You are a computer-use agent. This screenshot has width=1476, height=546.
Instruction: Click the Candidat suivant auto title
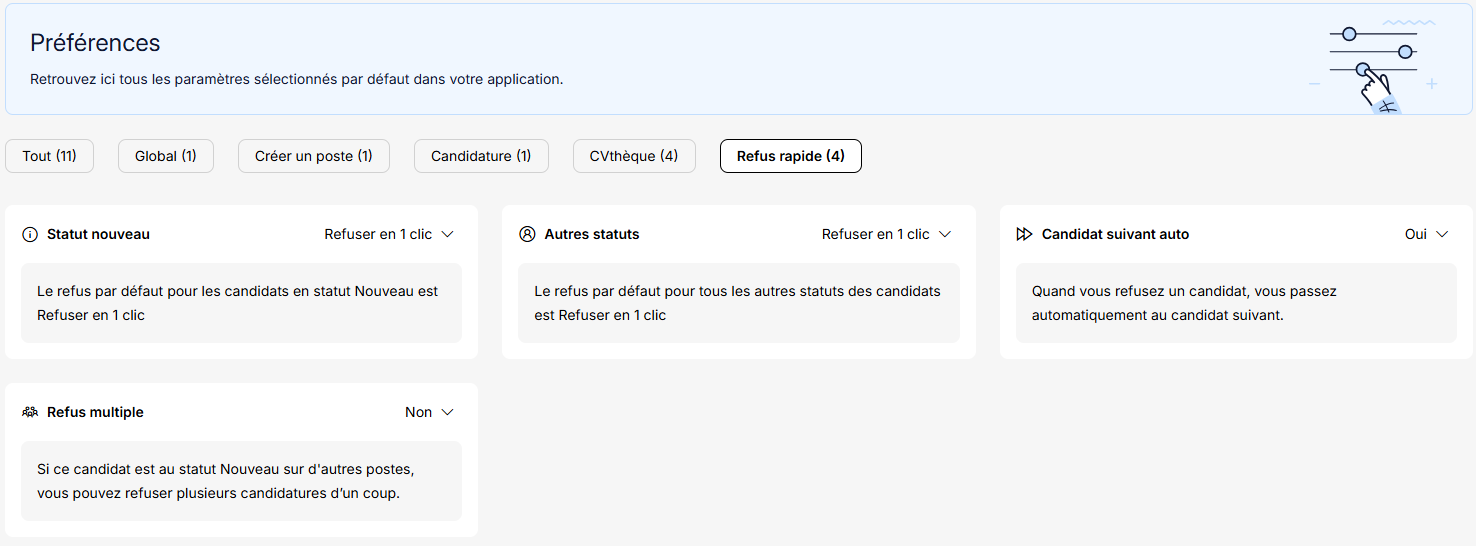[x=1116, y=234]
